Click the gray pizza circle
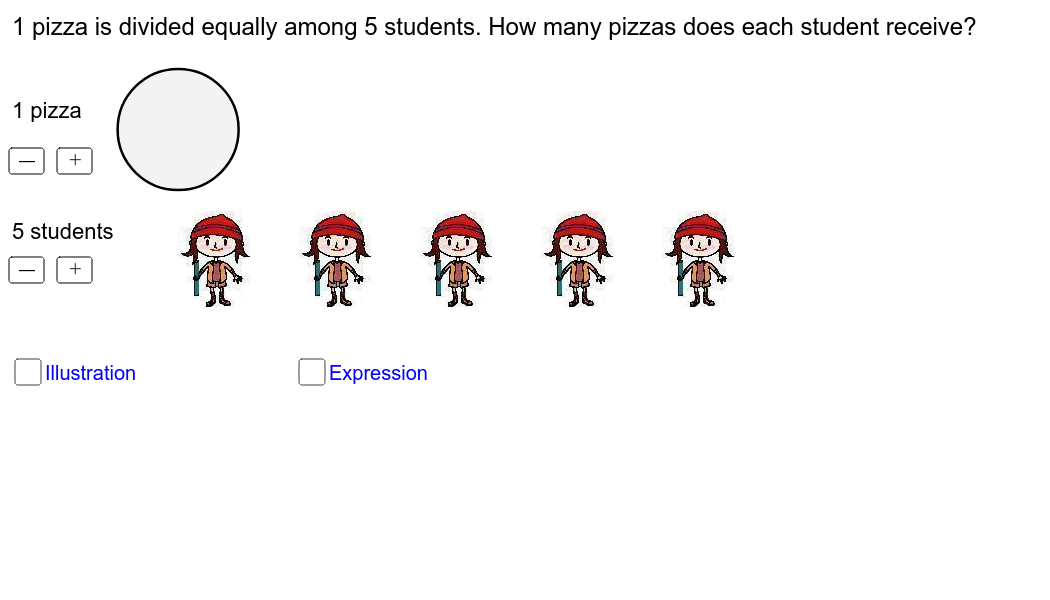Screen dimensions: 1050x600 tap(178, 129)
